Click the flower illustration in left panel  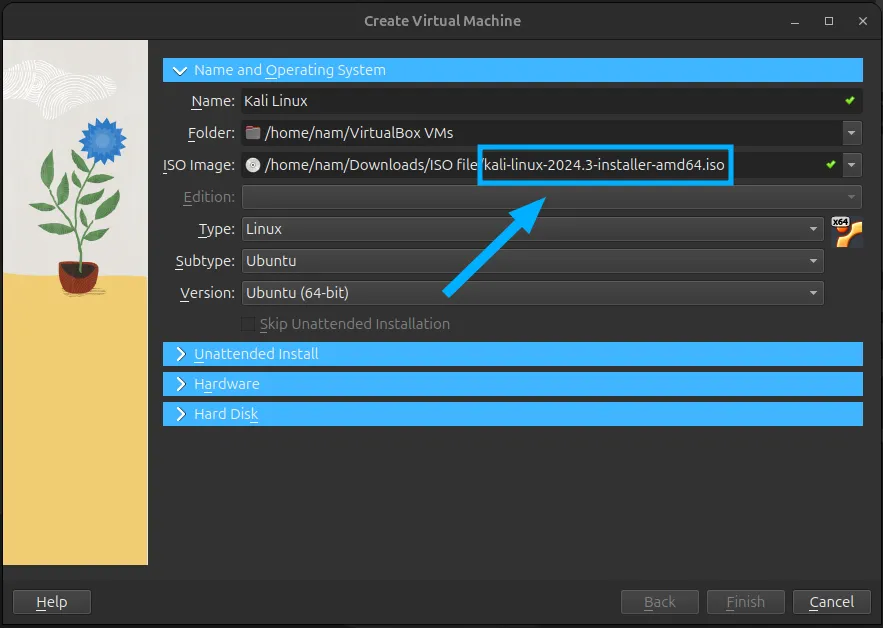click(79, 206)
